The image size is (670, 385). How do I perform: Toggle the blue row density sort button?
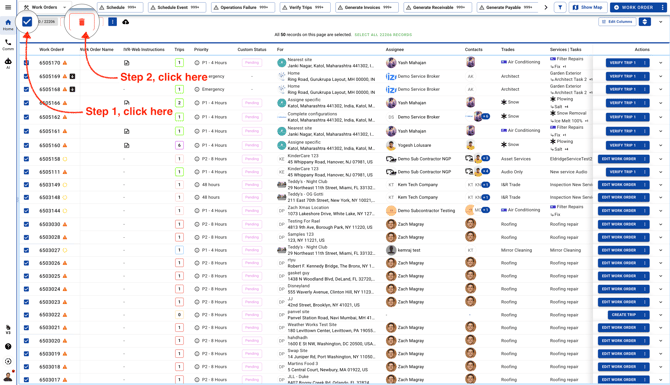coord(645,22)
